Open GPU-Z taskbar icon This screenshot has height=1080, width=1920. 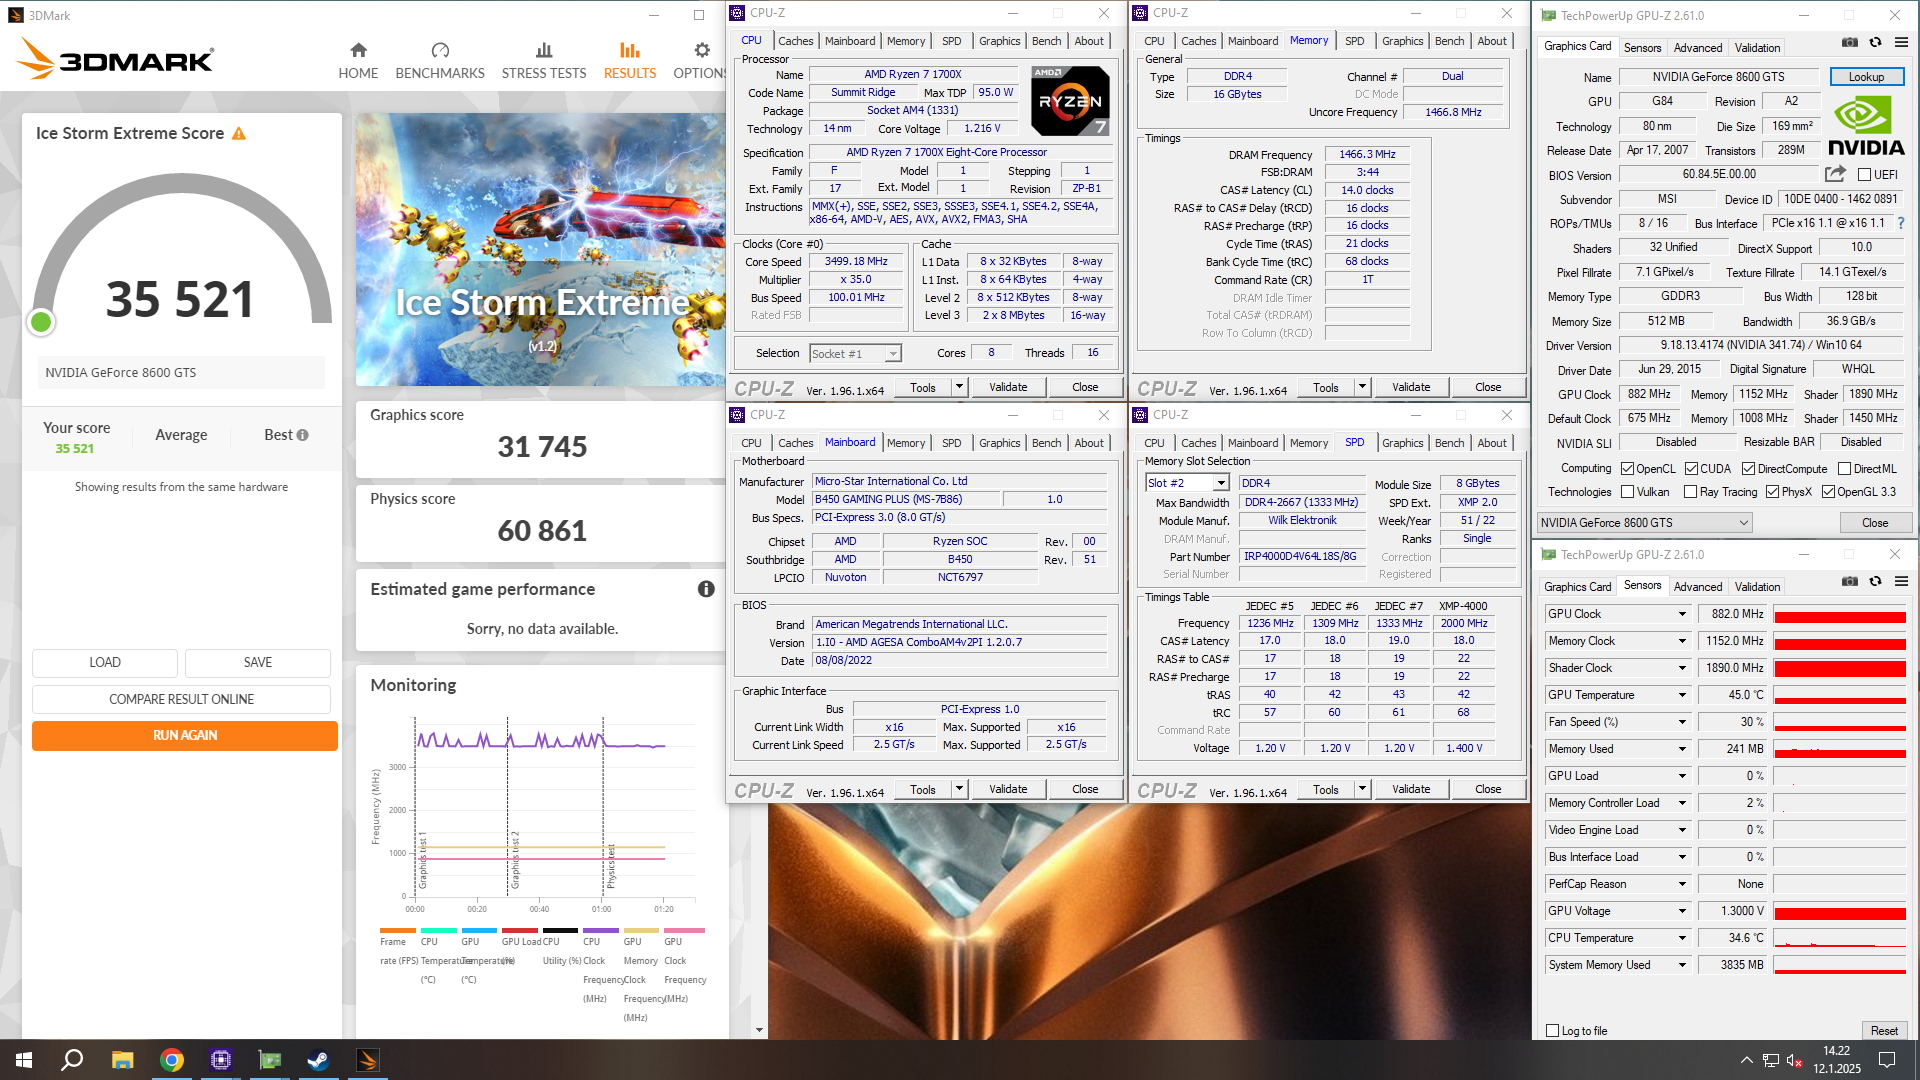[270, 1060]
